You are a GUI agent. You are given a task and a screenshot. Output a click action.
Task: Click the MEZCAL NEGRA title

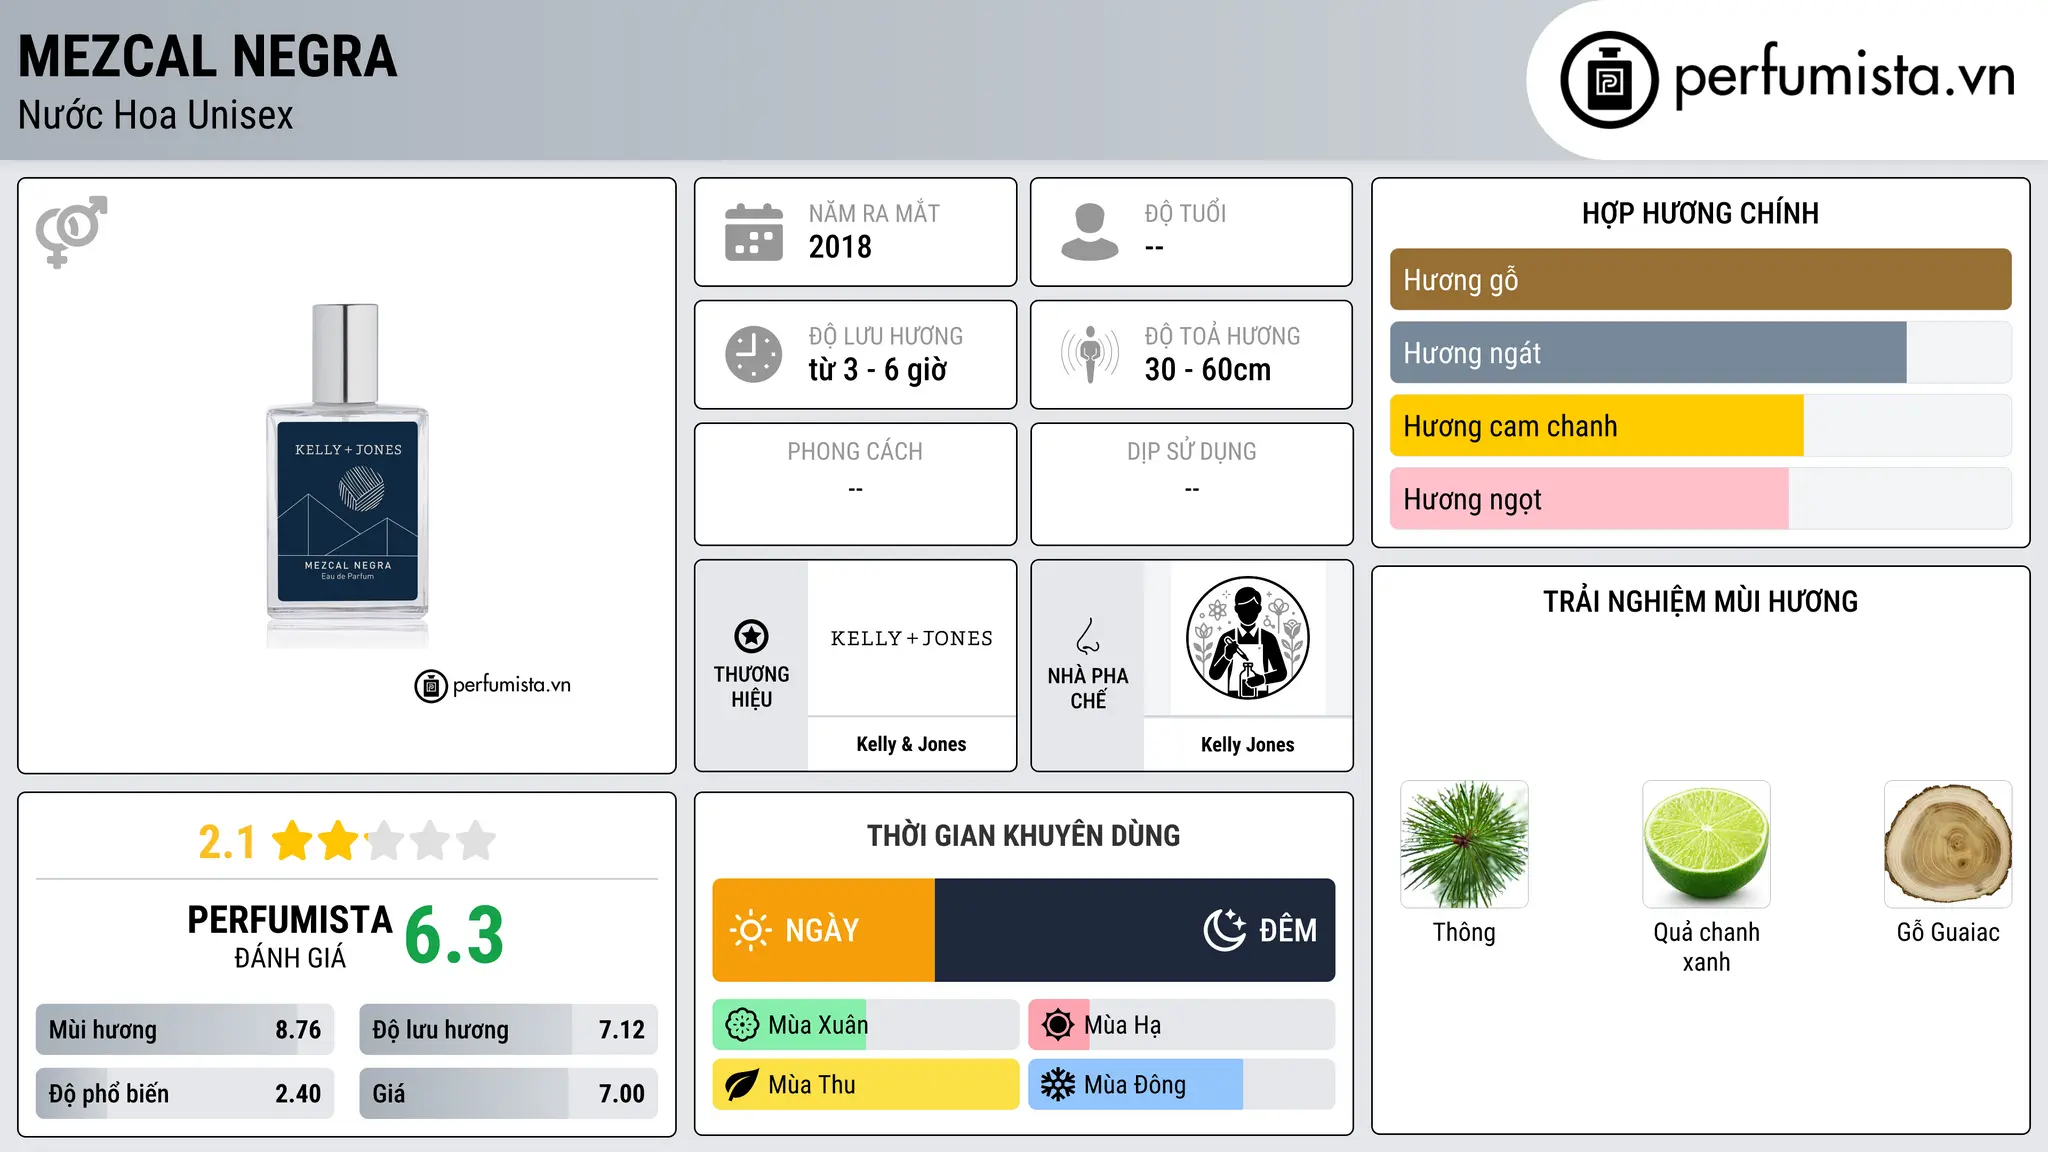(208, 56)
